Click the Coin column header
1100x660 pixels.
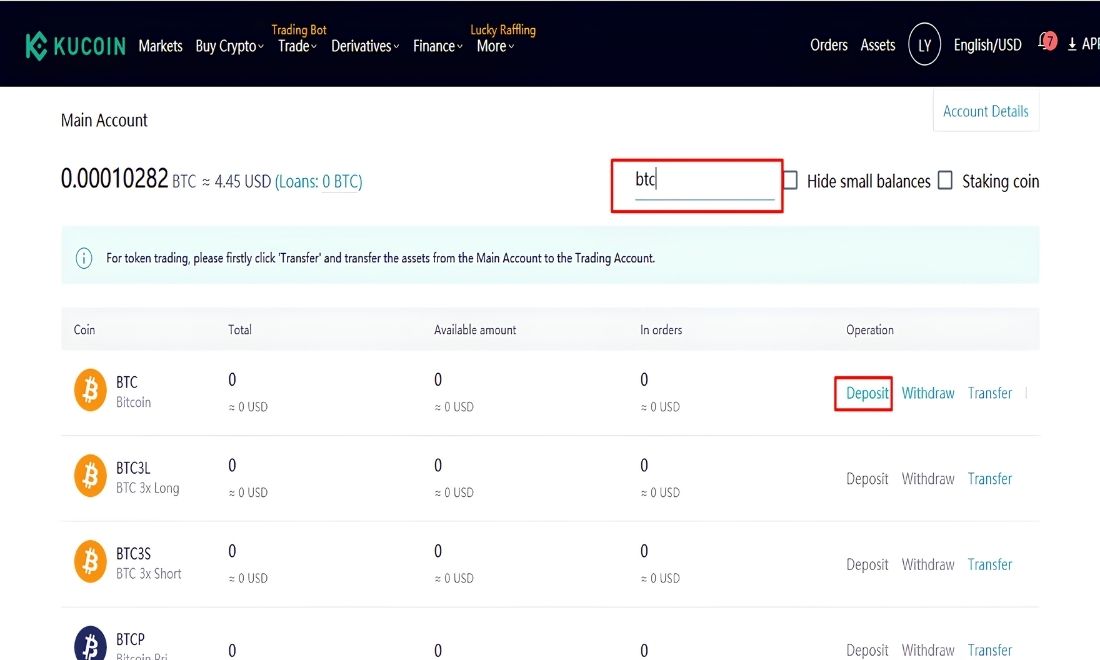click(x=84, y=330)
